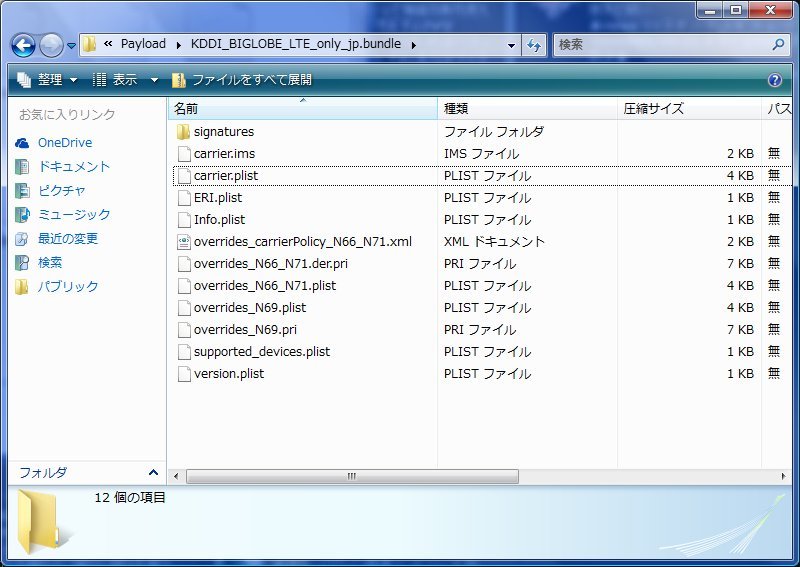Click the 検索 search input field

click(x=660, y=45)
